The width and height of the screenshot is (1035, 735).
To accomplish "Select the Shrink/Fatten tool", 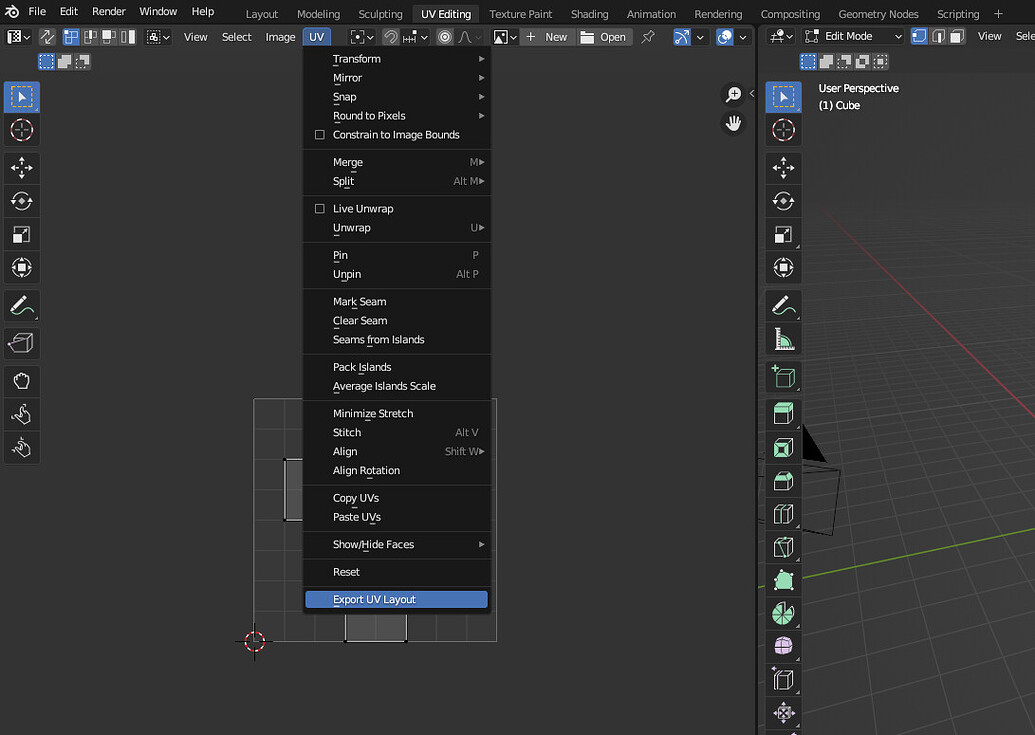I will pos(784,713).
